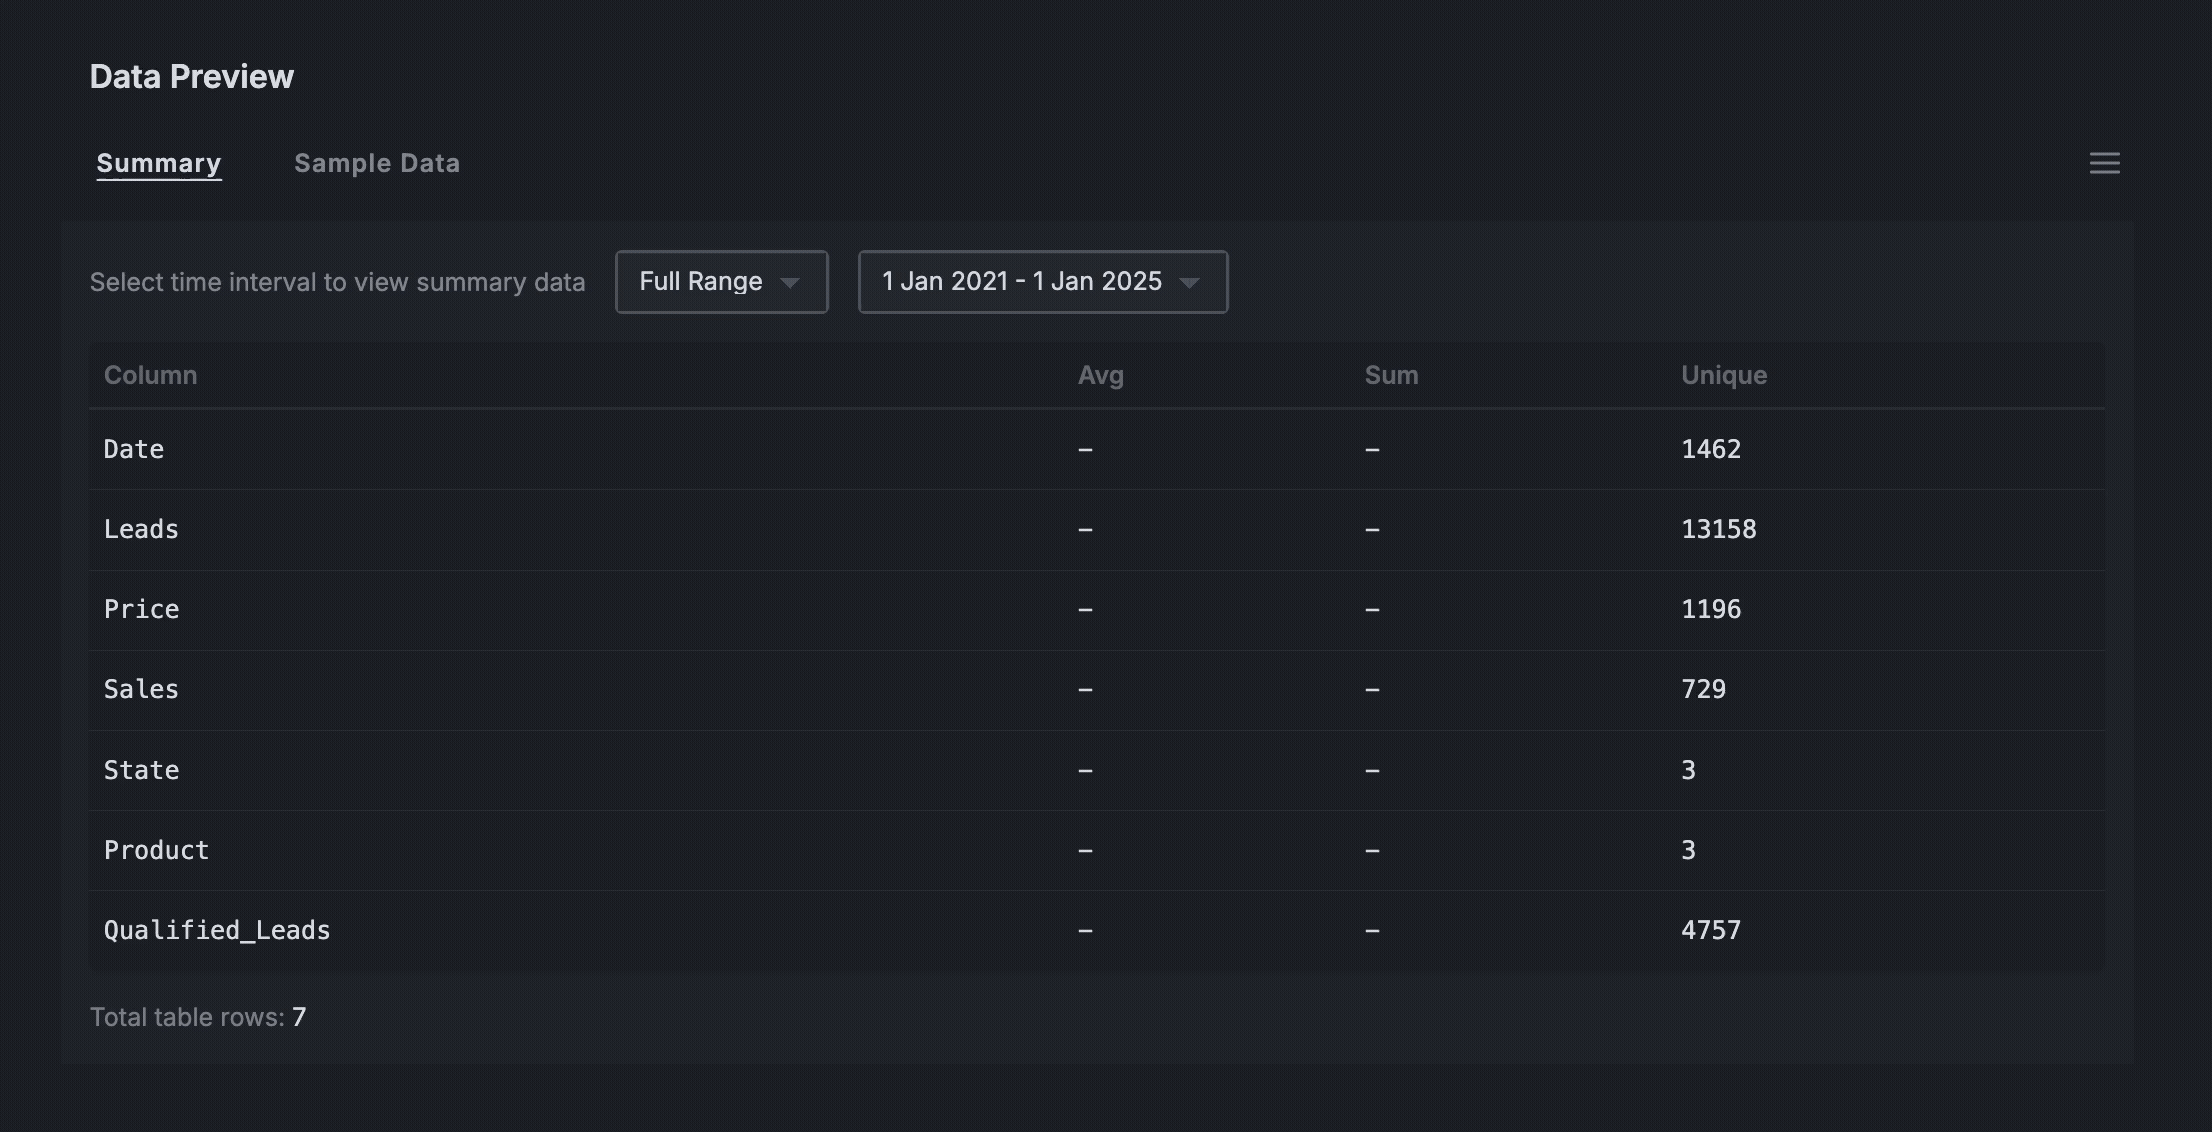
Task: Click the Unique column header
Action: [x=1724, y=375]
